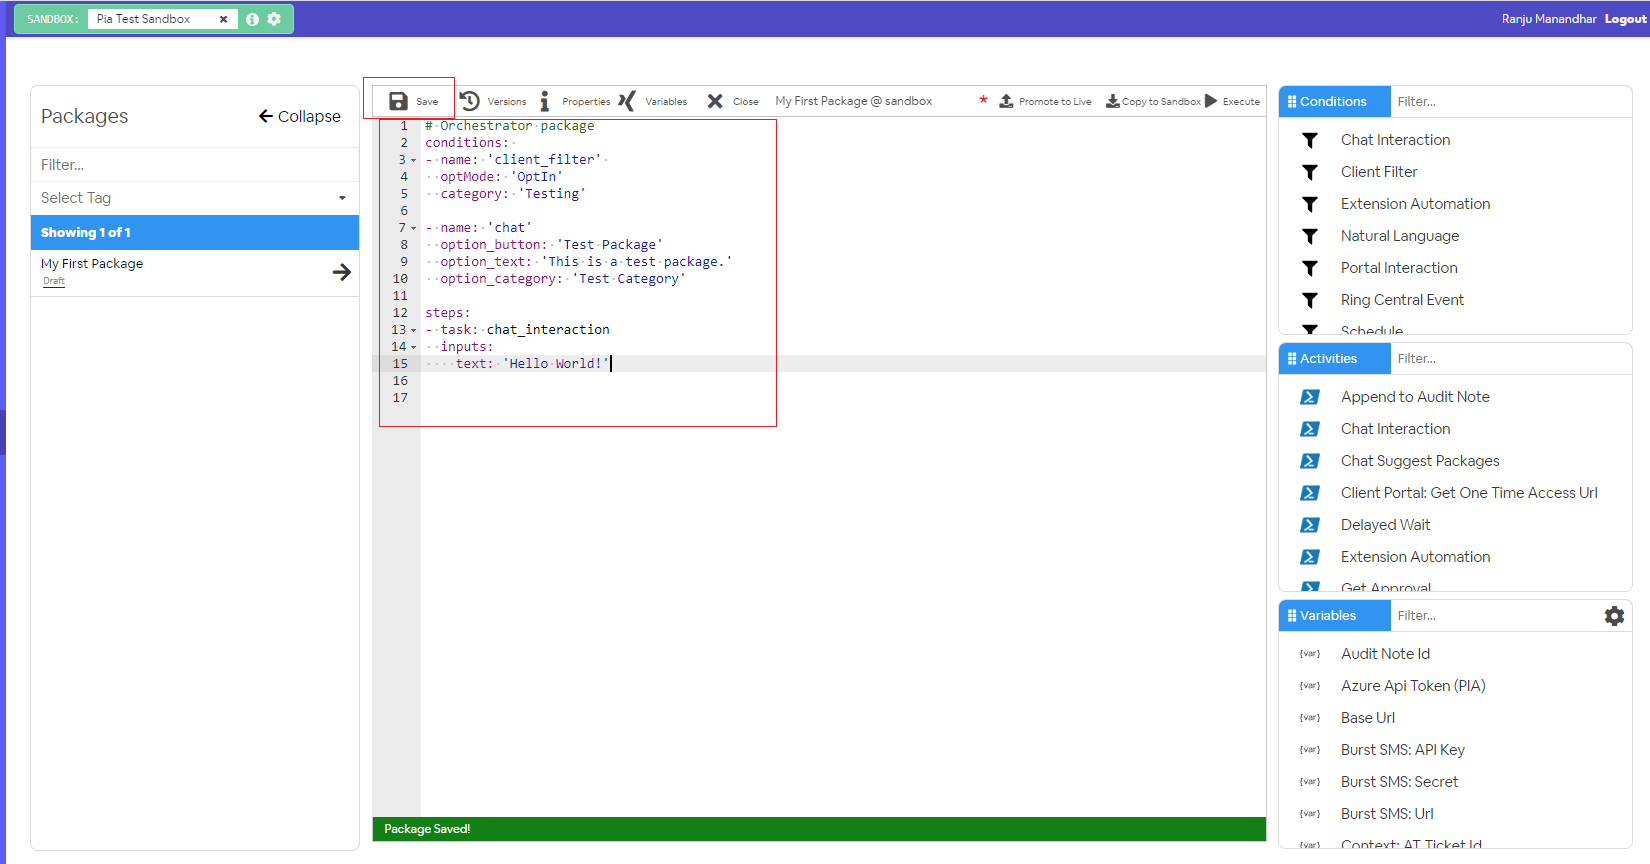Viewport: 1650px width, 864px height.
Task: Click the Draft status label
Action: pyautogui.click(x=54, y=281)
